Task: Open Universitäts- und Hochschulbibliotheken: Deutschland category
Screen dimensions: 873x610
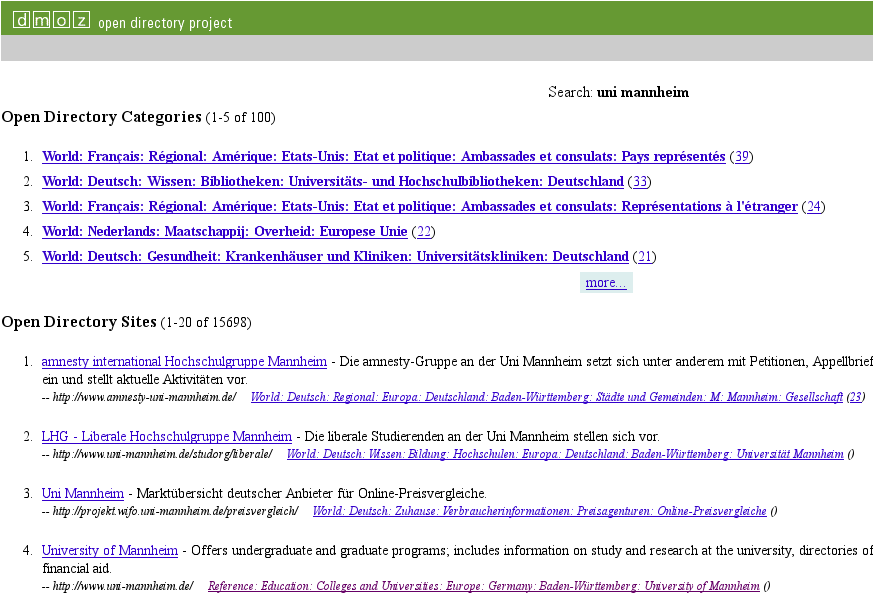Action: 332,182
